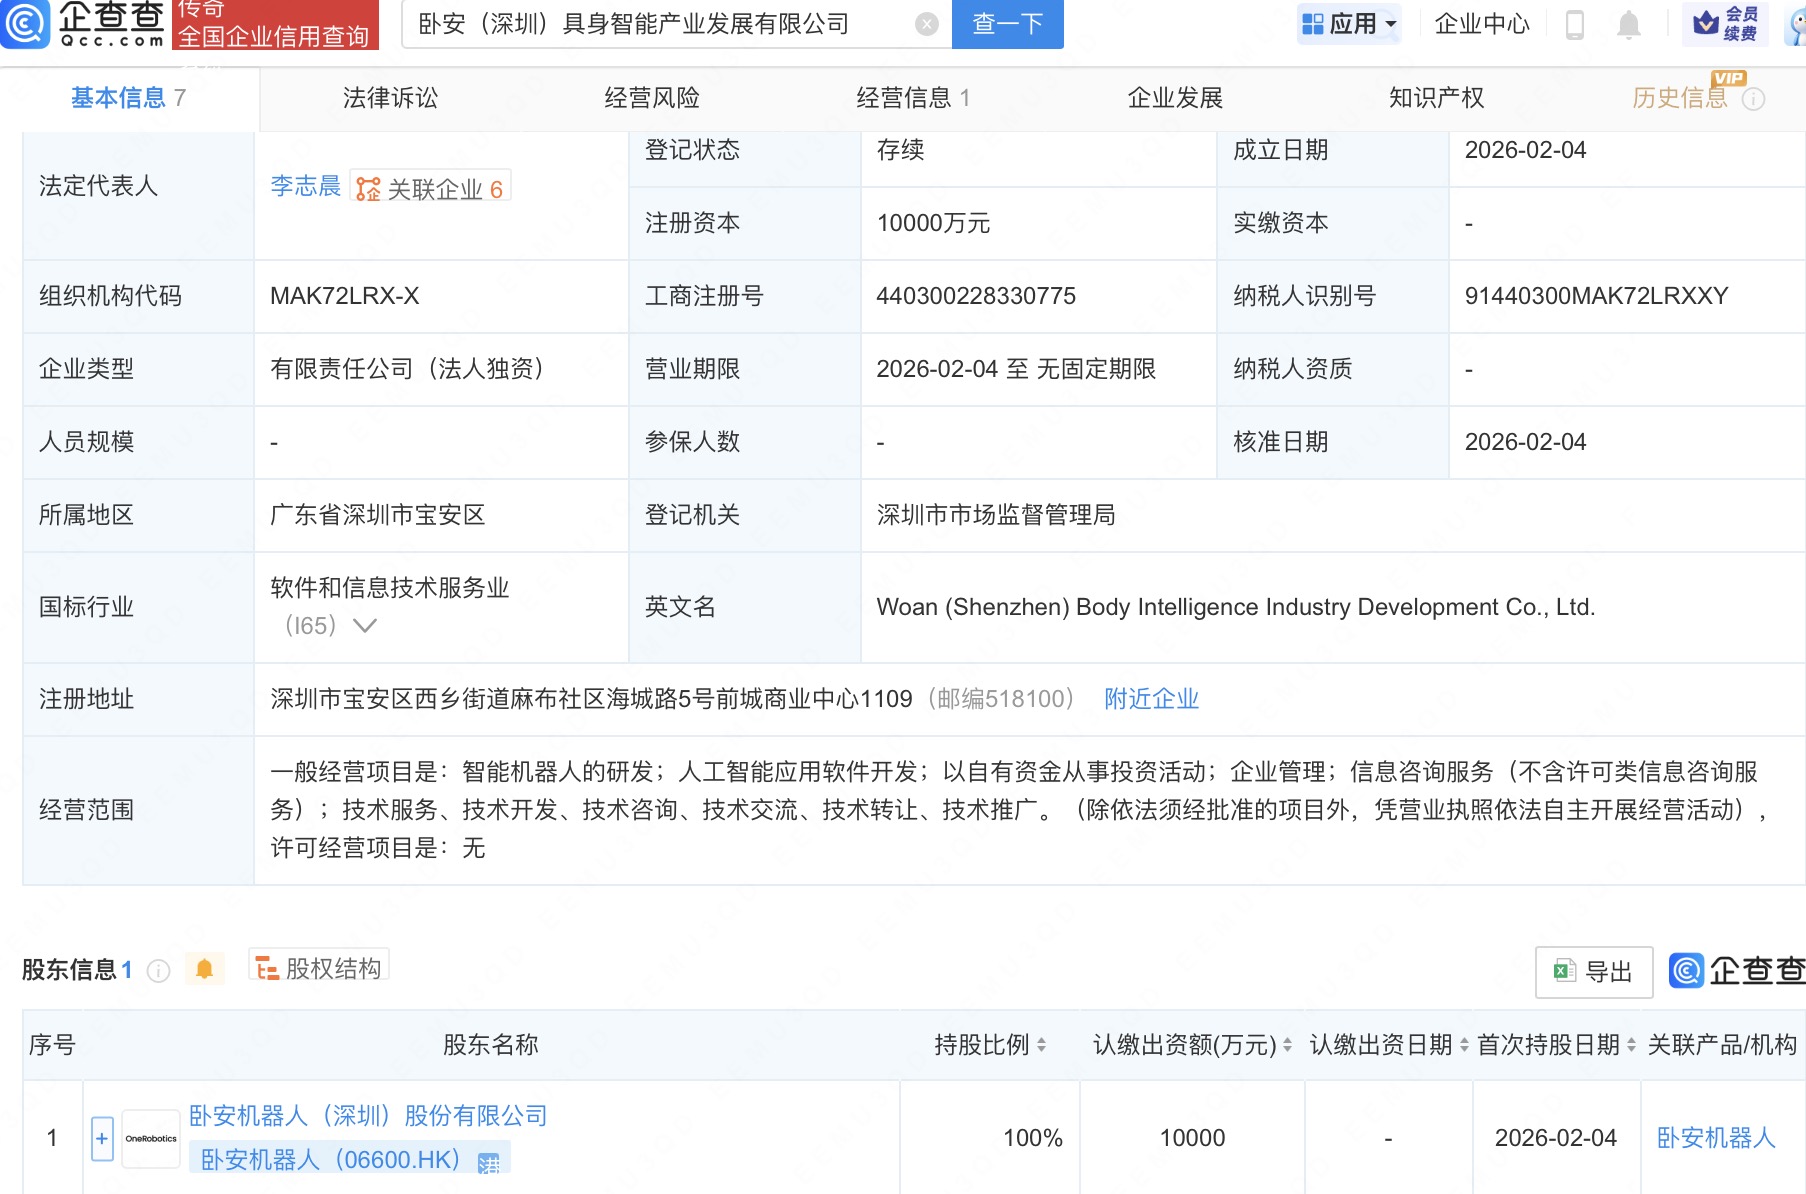Click the 查一下 search button
The image size is (1806, 1194).
coord(1007,24)
